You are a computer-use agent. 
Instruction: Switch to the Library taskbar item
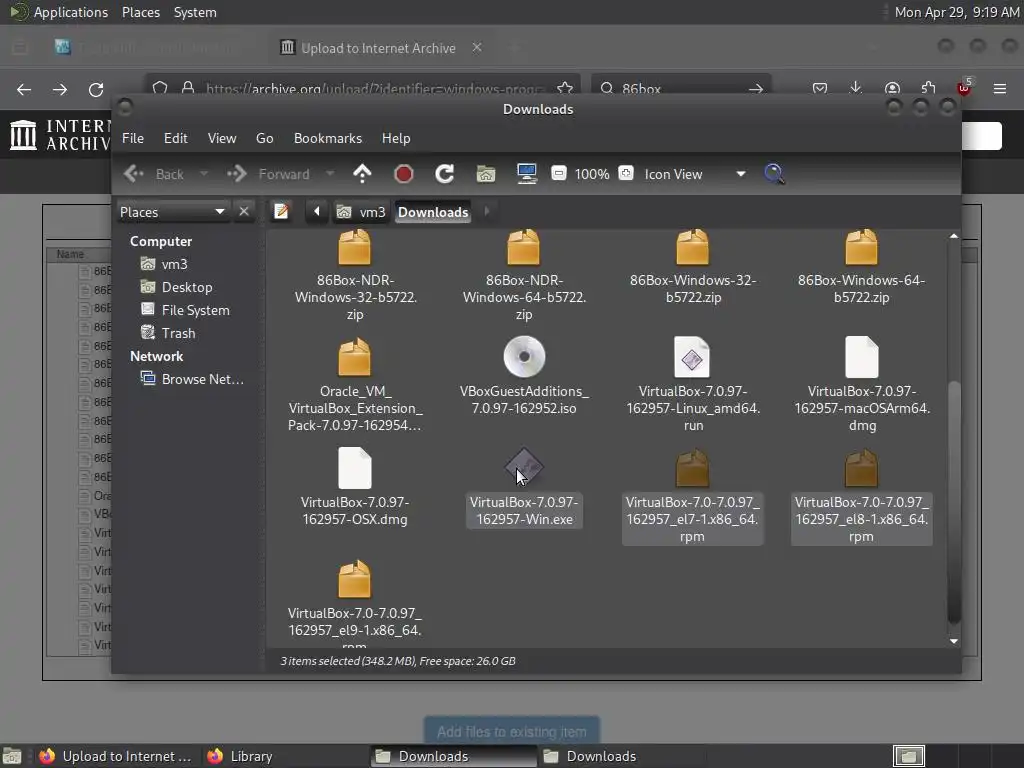tap(241, 756)
